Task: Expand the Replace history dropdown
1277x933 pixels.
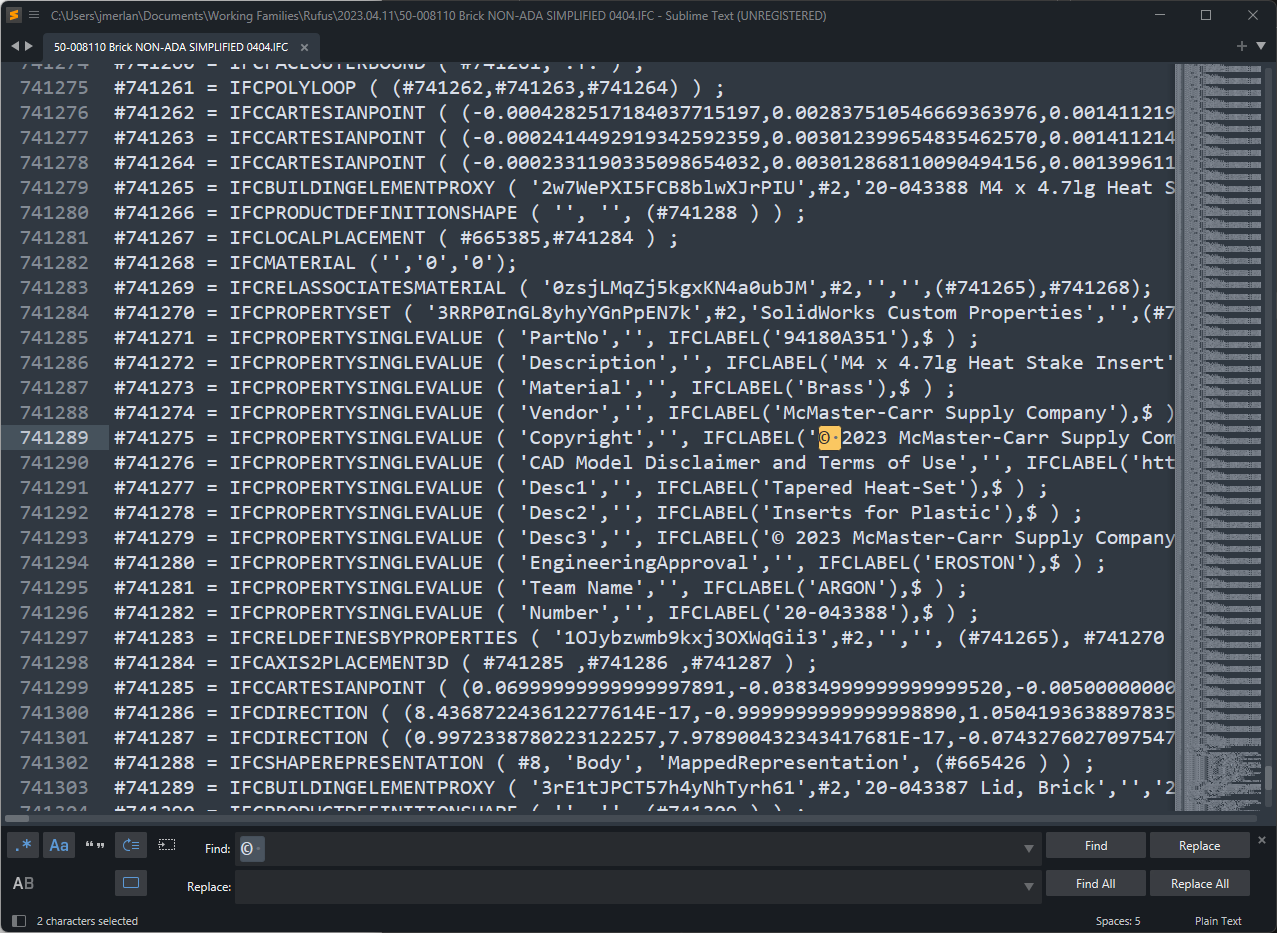Action: [x=1028, y=886]
